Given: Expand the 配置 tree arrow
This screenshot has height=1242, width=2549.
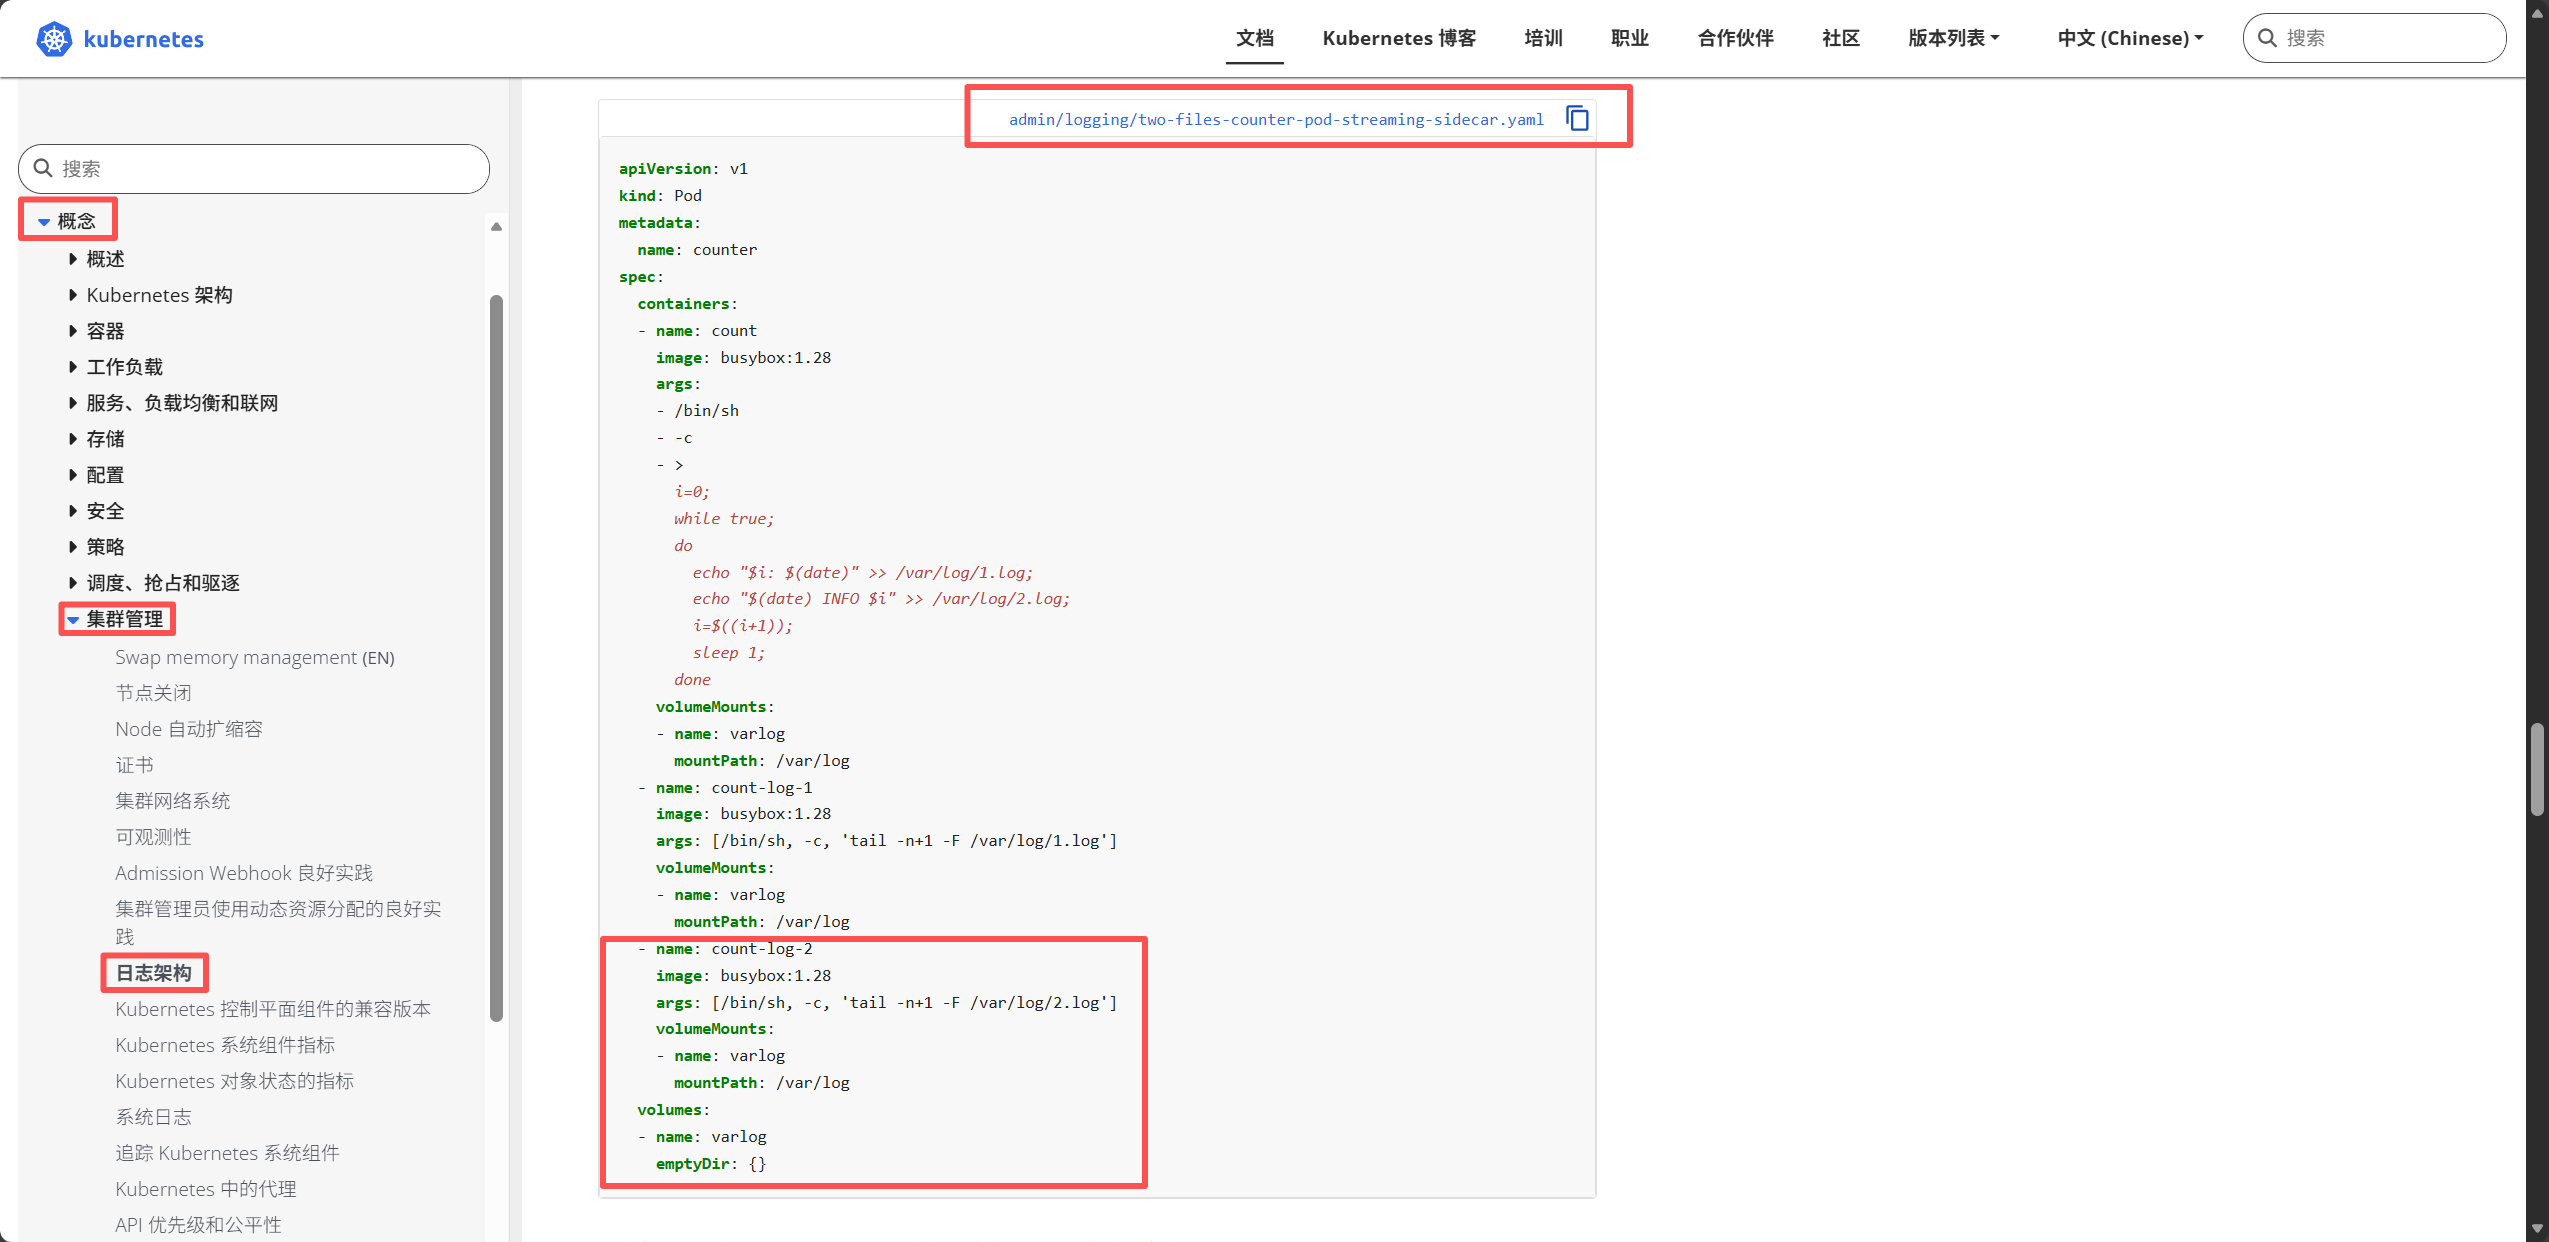Looking at the screenshot, I should pyautogui.click(x=73, y=475).
